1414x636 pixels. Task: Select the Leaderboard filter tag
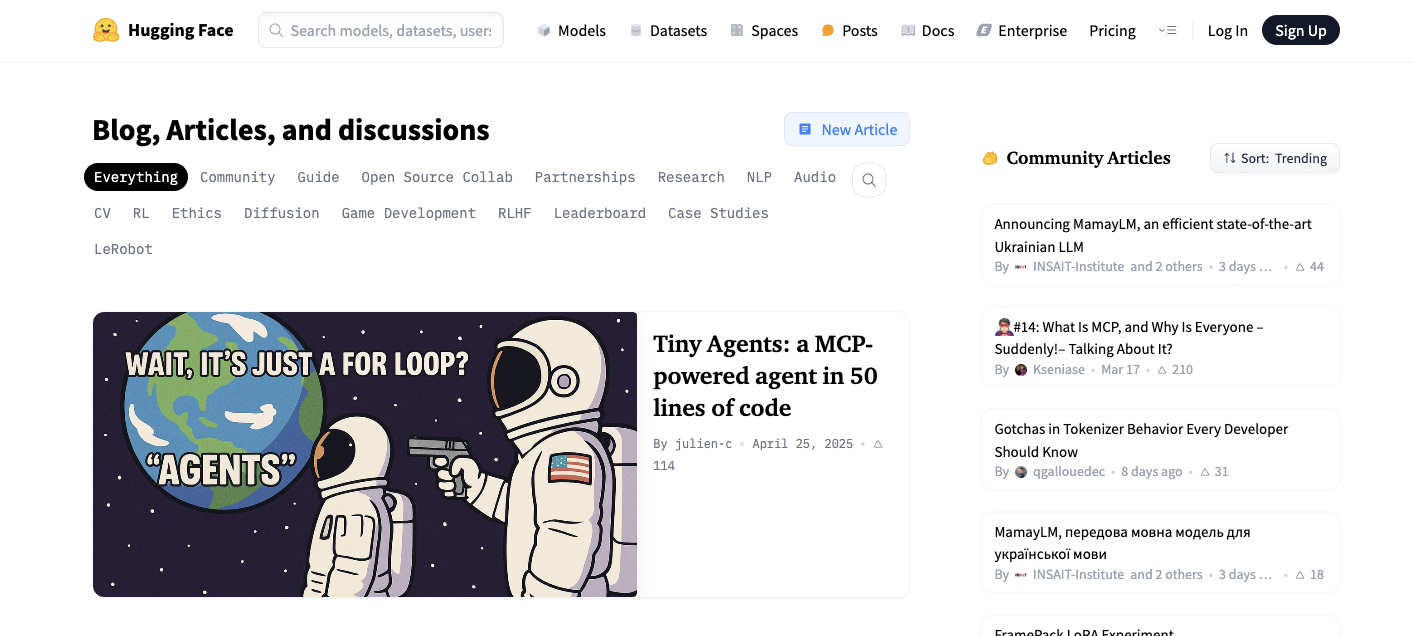(600, 213)
